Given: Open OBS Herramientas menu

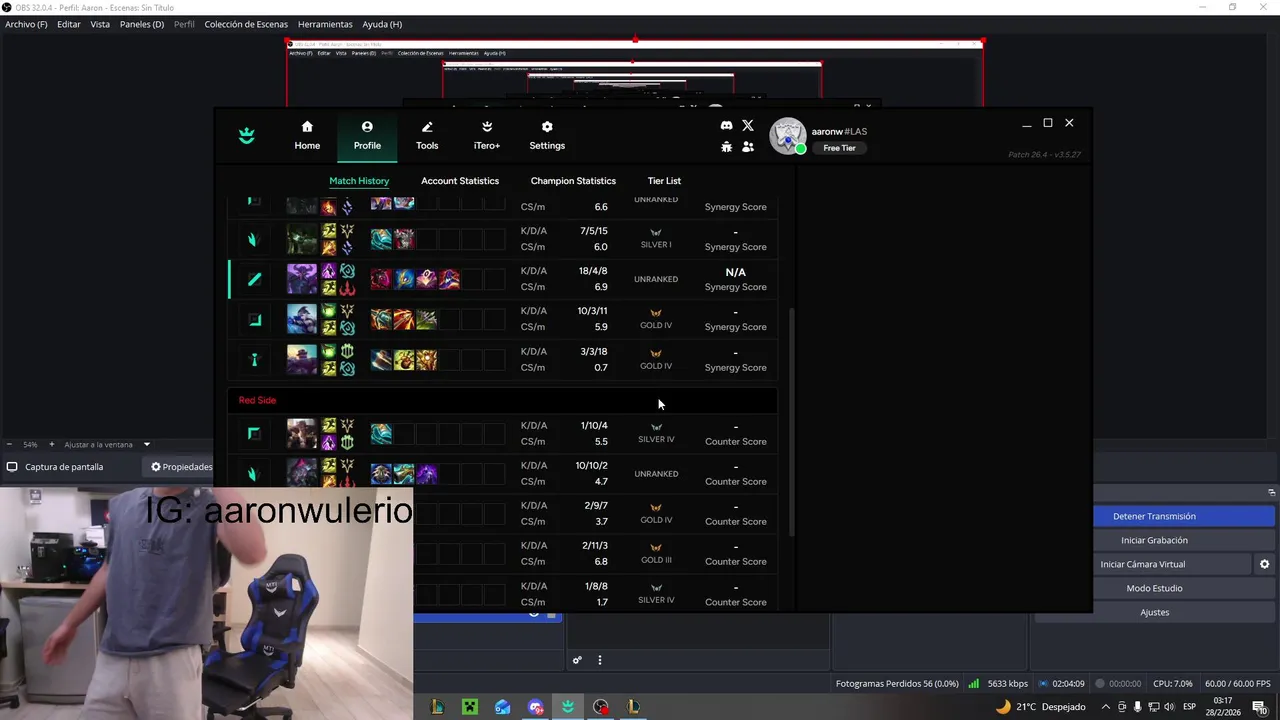Looking at the screenshot, I should 325,24.
